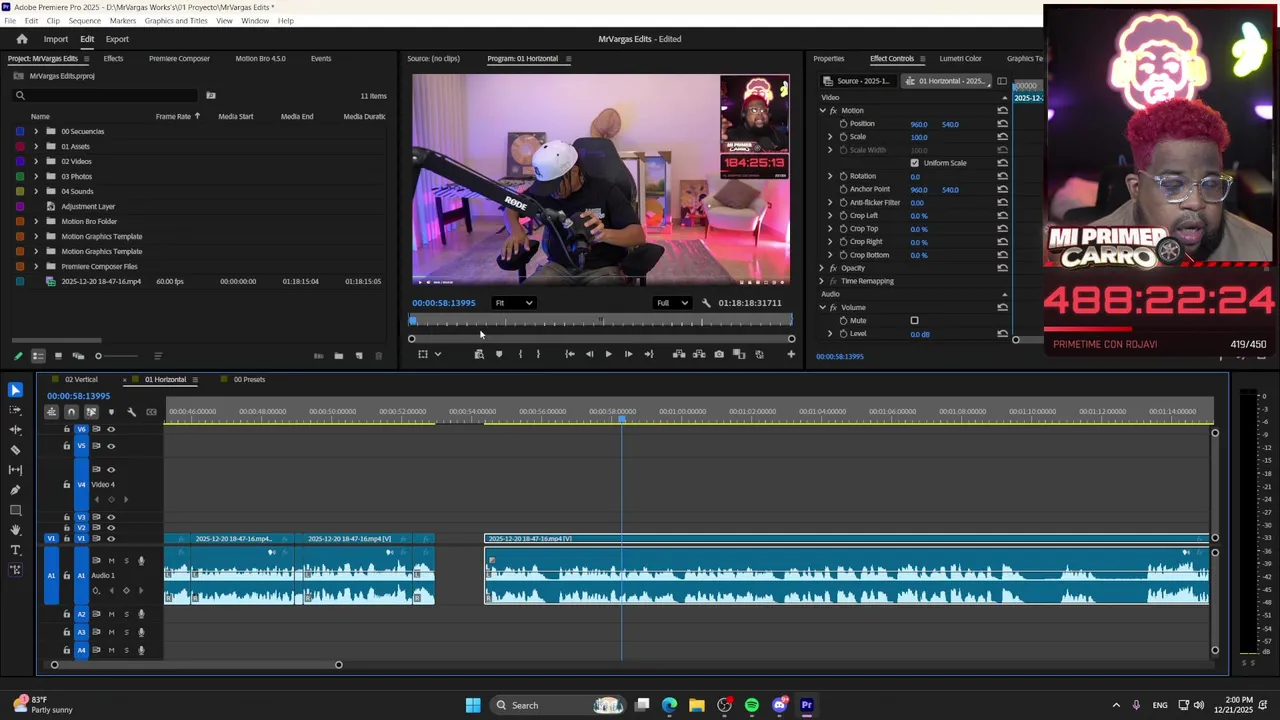
Task: Reset the Opacity effect
Action: coord(1002,268)
